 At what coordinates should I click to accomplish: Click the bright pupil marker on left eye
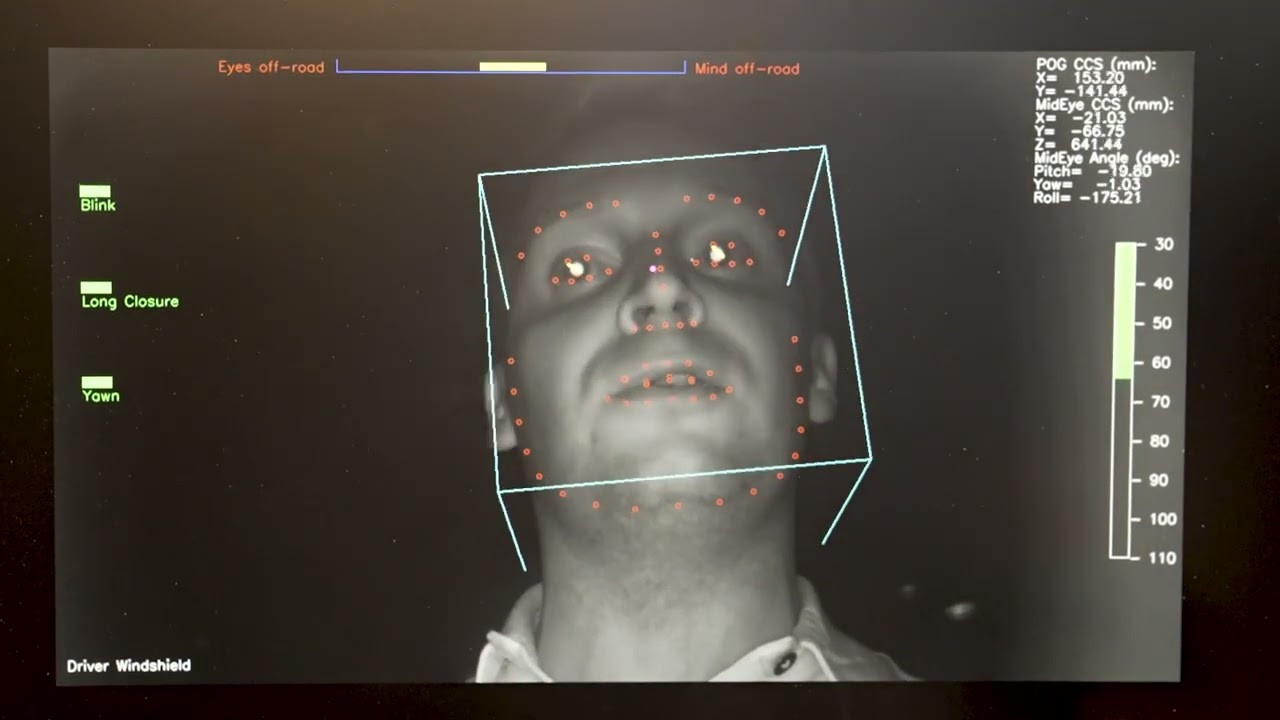pyautogui.click(x=575, y=268)
